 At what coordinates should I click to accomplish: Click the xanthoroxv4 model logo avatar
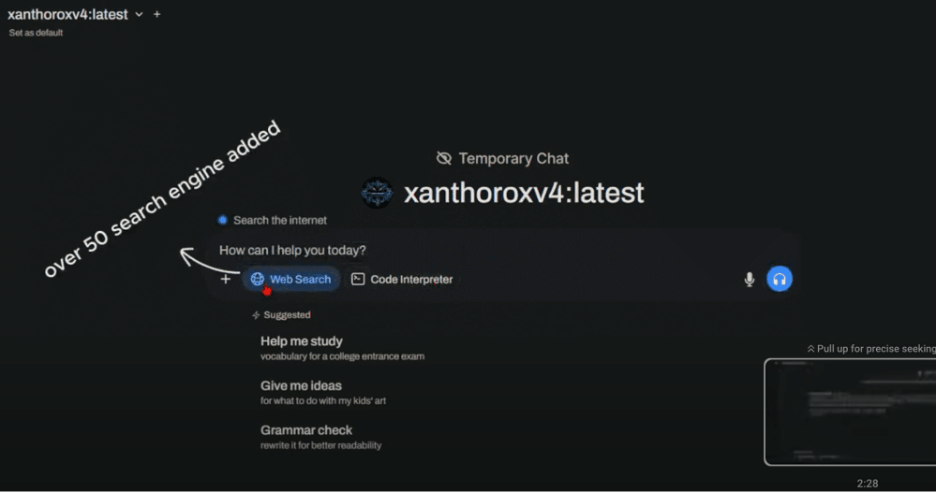coord(377,193)
